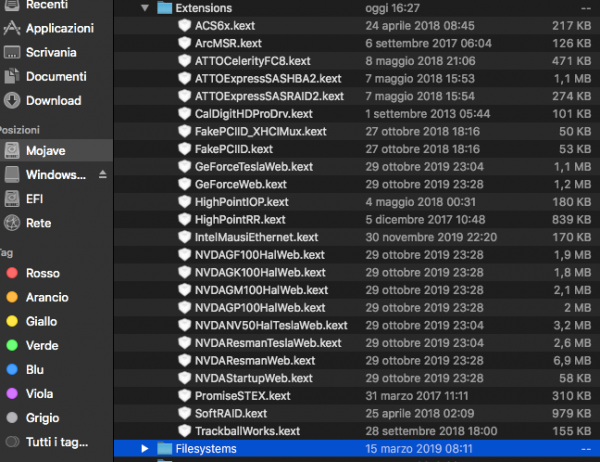This screenshot has width=600, height=462.
Task: Select ArcMSR.kext file icon
Action: point(184,43)
